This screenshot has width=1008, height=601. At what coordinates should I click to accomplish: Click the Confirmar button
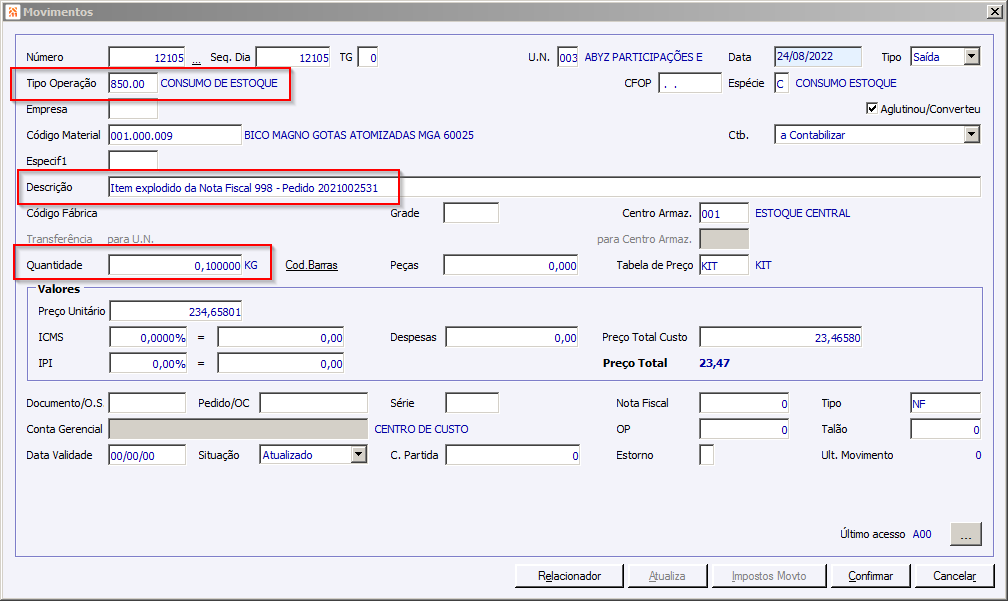(x=870, y=576)
